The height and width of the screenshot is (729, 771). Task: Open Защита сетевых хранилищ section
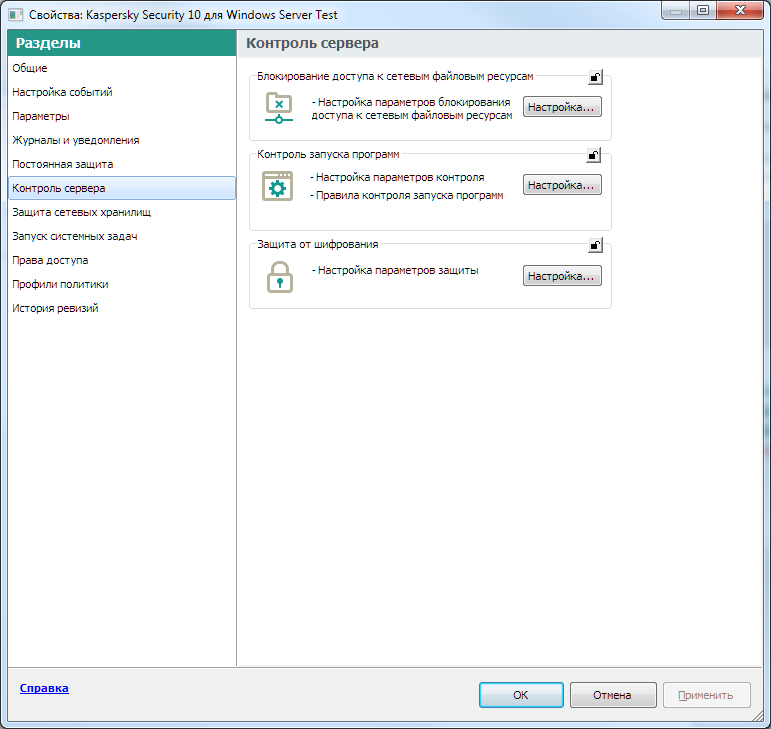pyautogui.click(x=121, y=212)
